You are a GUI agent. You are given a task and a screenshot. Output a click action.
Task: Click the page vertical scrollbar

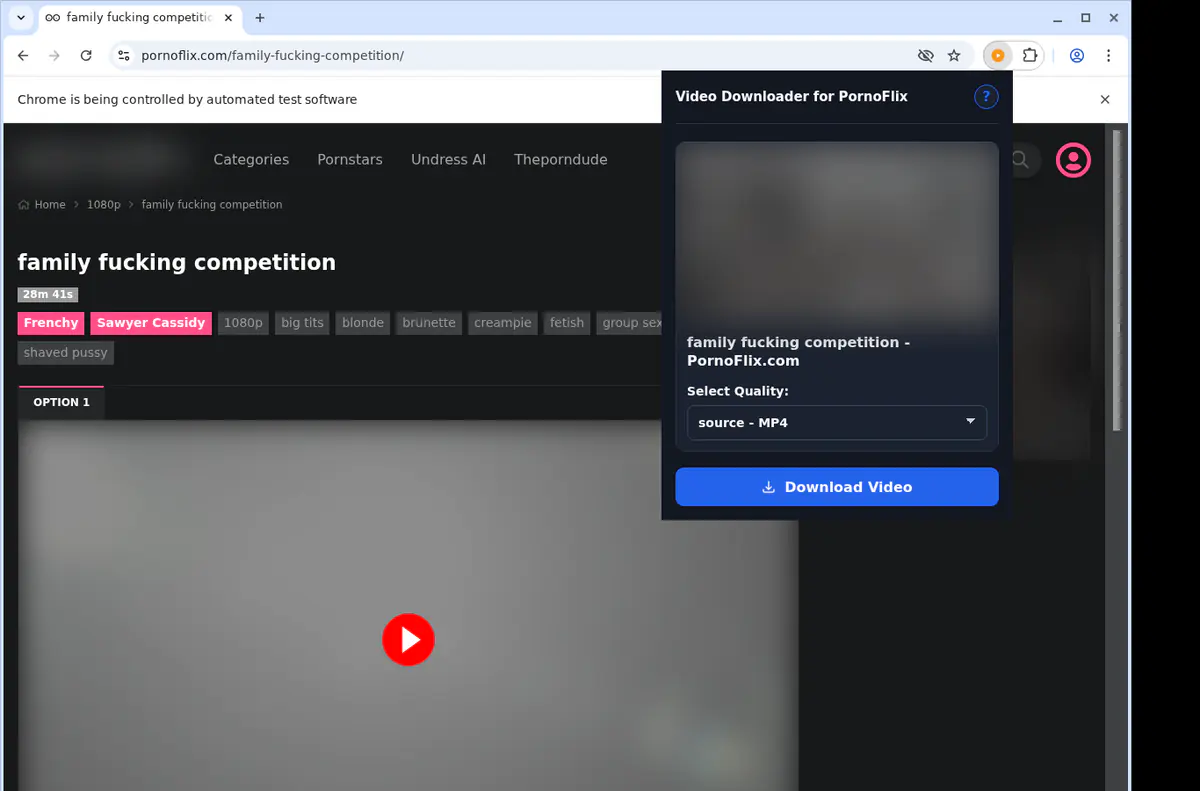tap(1118, 280)
